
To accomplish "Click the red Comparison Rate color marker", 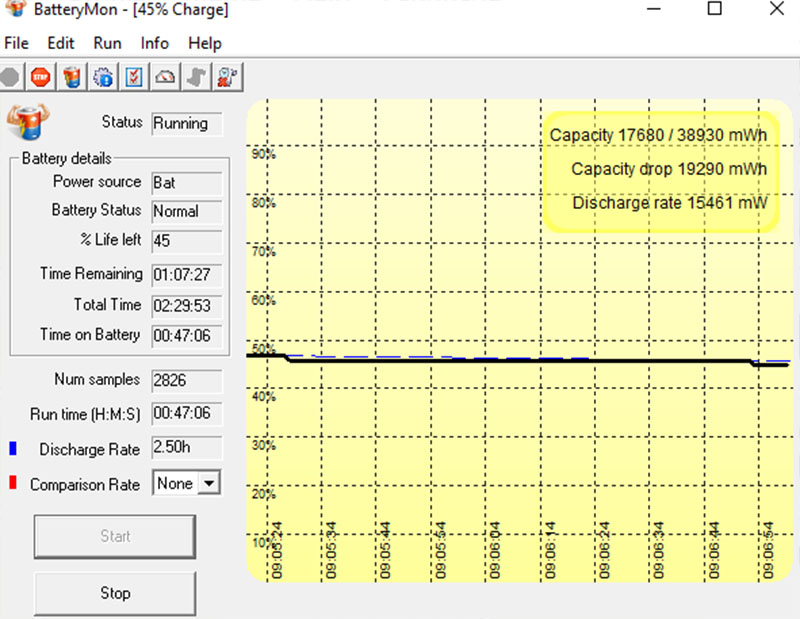I will click(13, 483).
